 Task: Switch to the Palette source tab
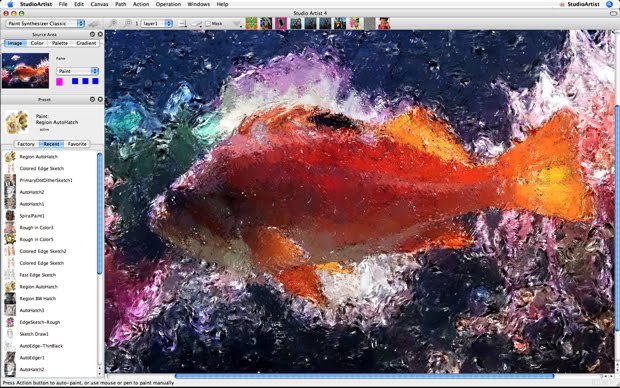coord(60,43)
